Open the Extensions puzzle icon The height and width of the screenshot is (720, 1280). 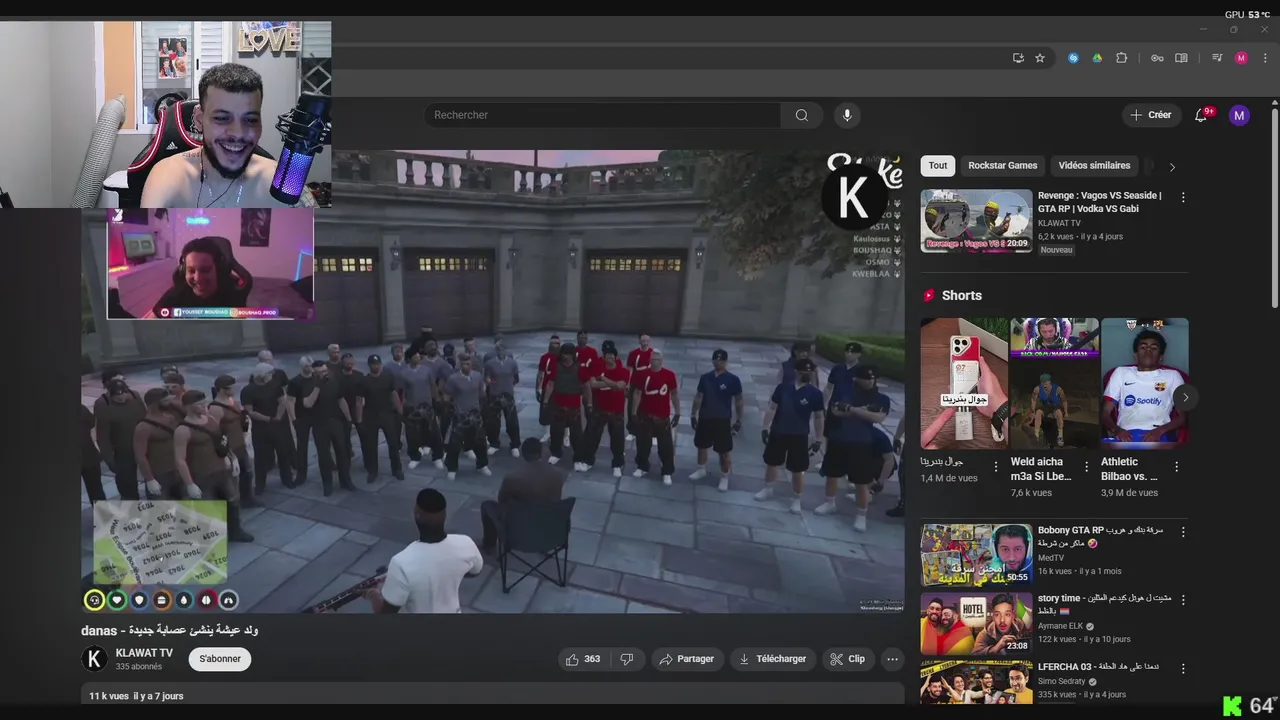click(x=1121, y=58)
